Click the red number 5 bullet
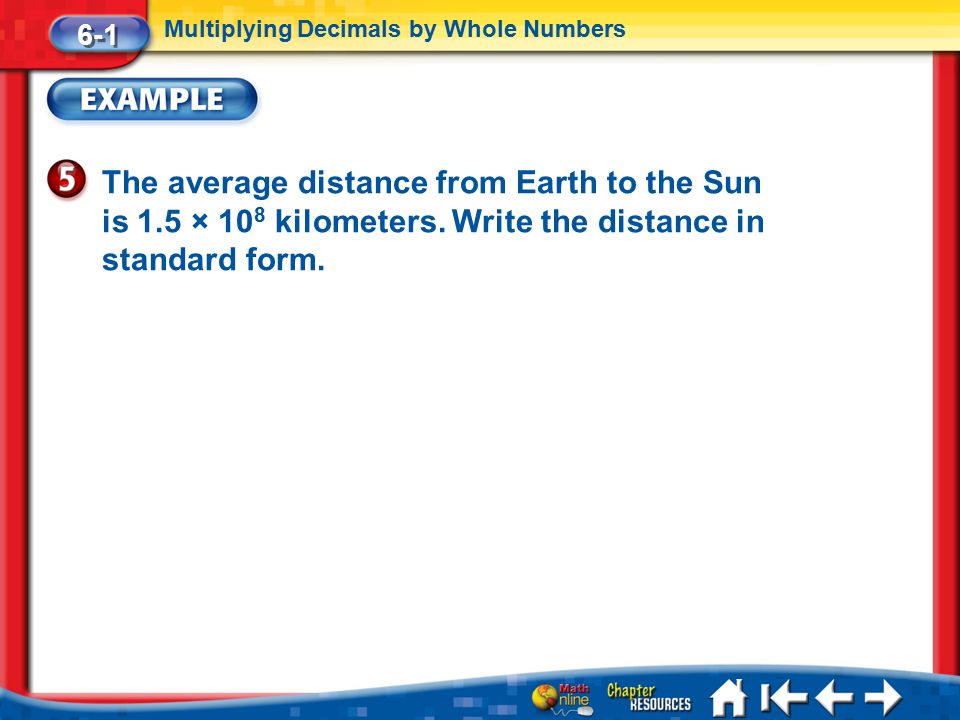 (x=66, y=179)
